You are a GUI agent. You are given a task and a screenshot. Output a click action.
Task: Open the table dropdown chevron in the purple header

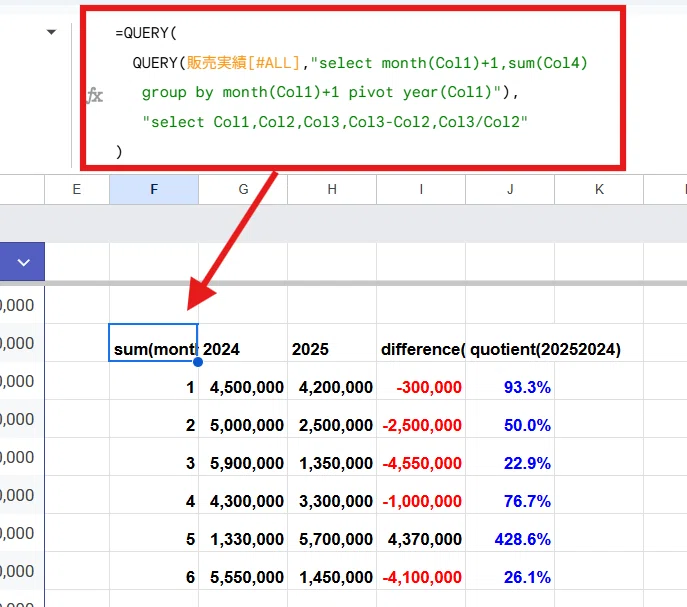coord(23,262)
